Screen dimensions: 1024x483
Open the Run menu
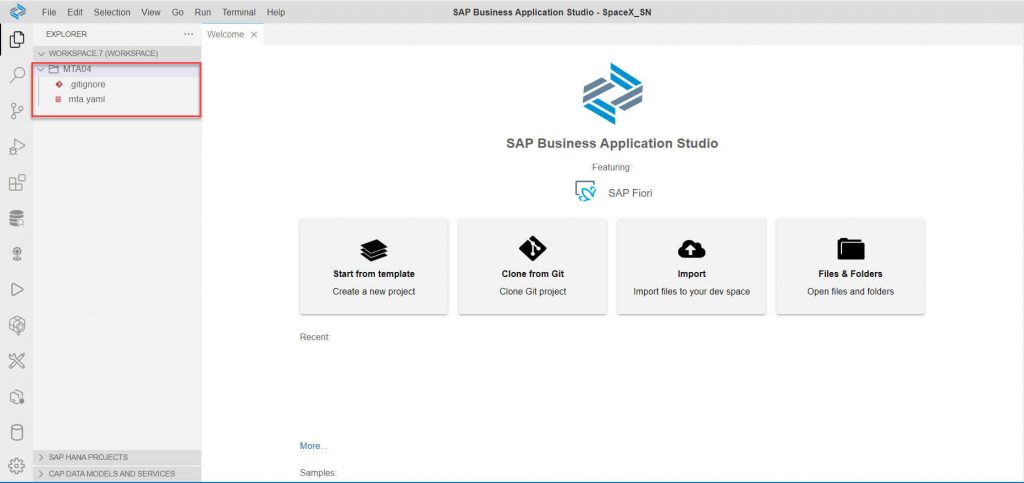(x=202, y=12)
